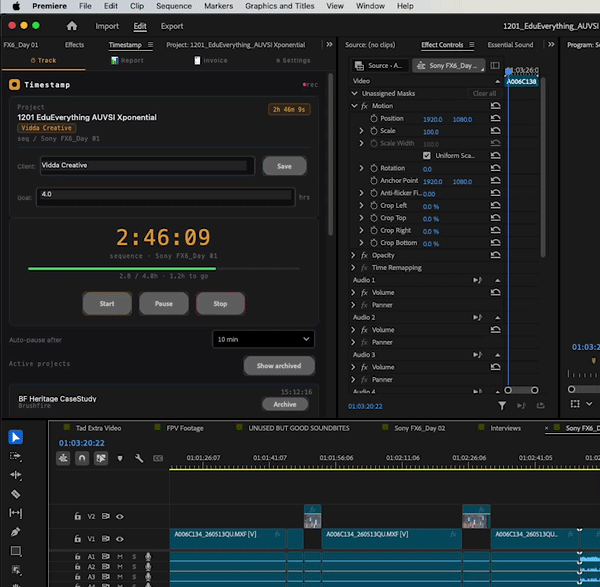
Task: Click the Goal hours input field
Action: point(166,197)
